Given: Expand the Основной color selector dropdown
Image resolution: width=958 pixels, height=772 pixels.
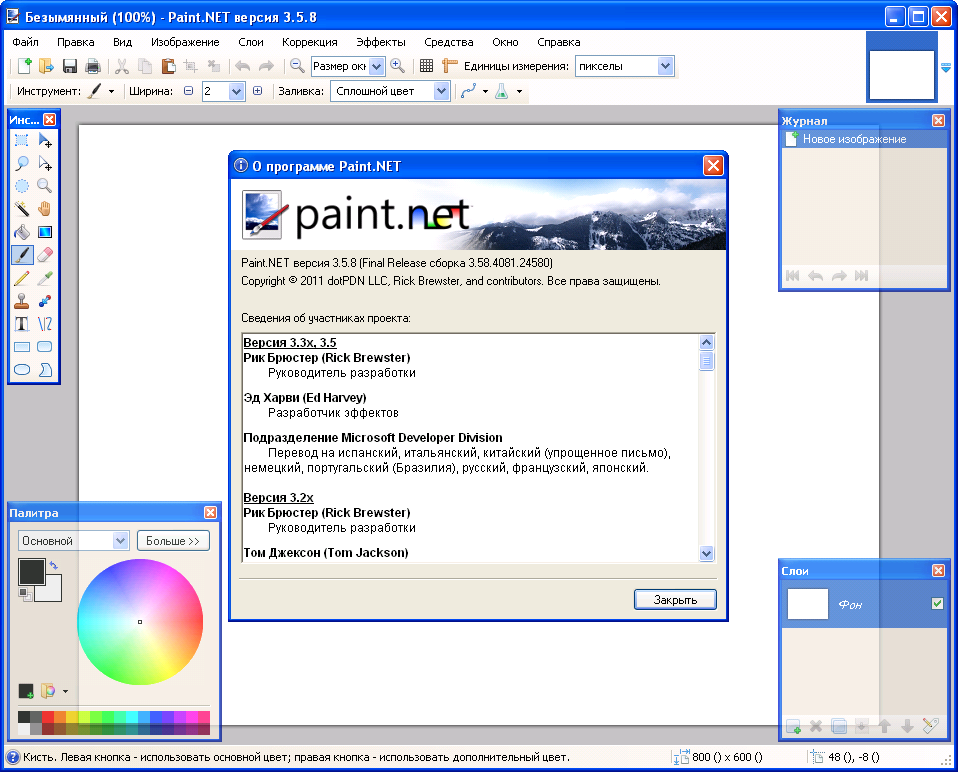Looking at the screenshot, I should click(x=121, y=541).
